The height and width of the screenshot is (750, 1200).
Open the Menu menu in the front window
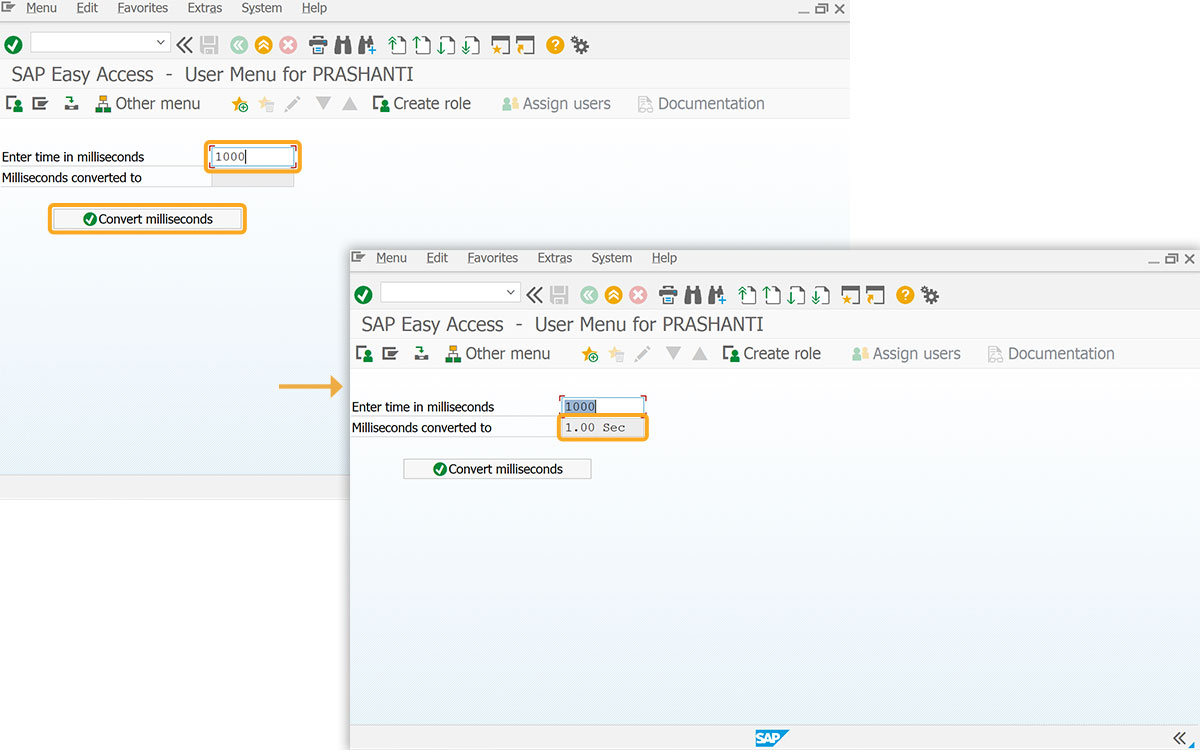pos(391,258)
